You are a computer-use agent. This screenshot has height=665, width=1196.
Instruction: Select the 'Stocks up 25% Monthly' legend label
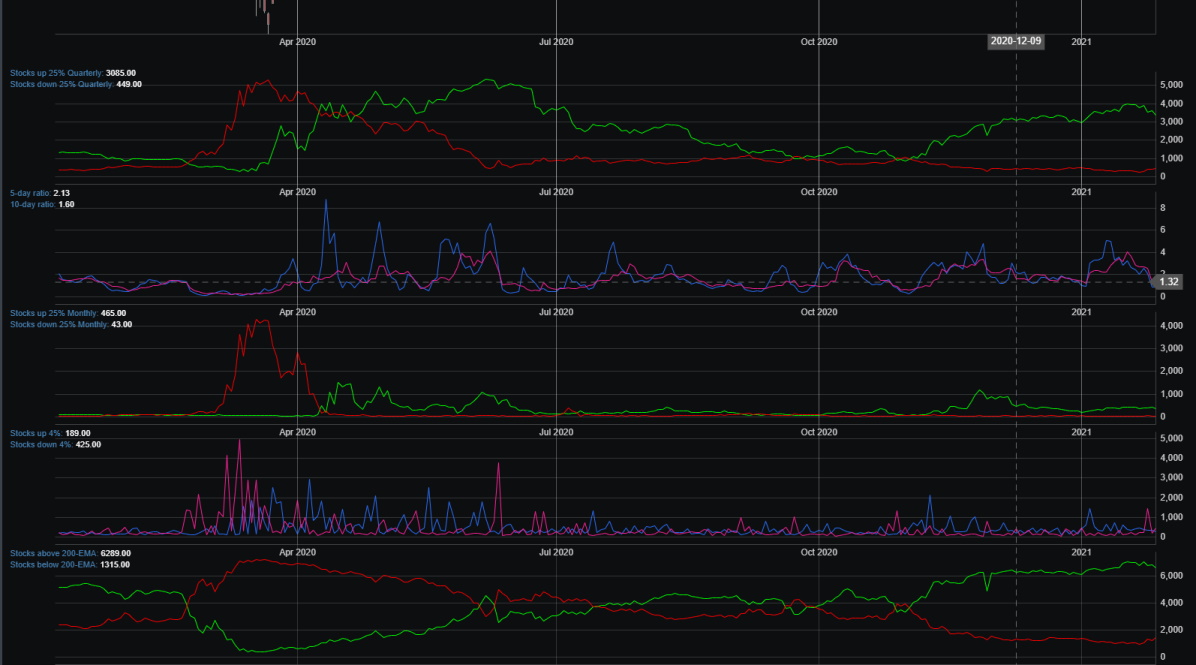coord(54,313)
